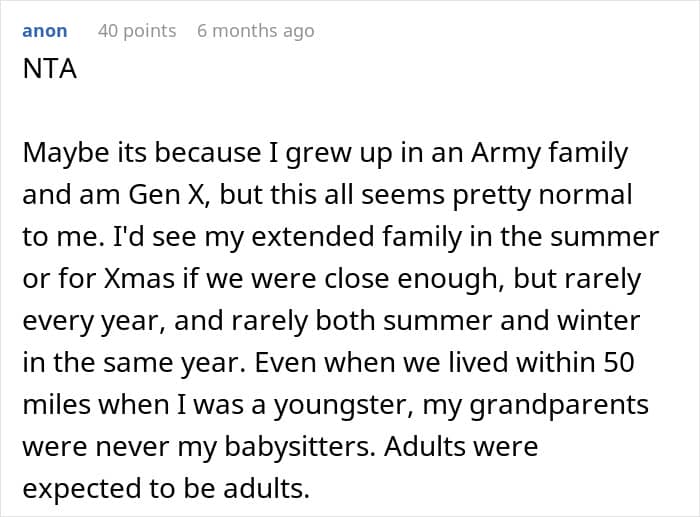
Task: Click the word Xmas in the comment
Action: (x=139, y=279)
